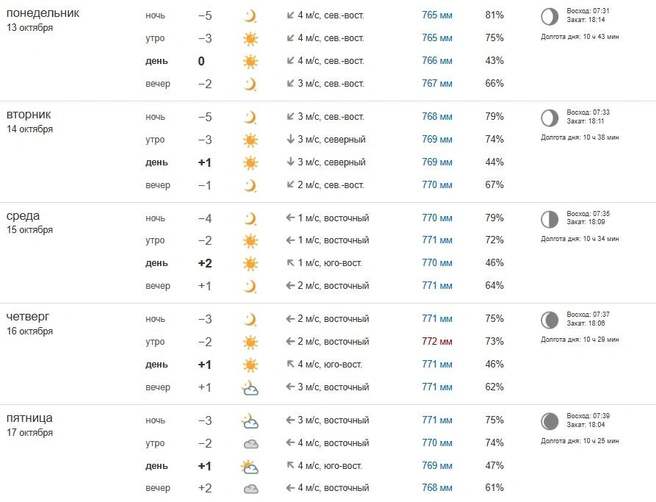
Task: Open the "пятница" day heading
Action: (x=30, y=417)
